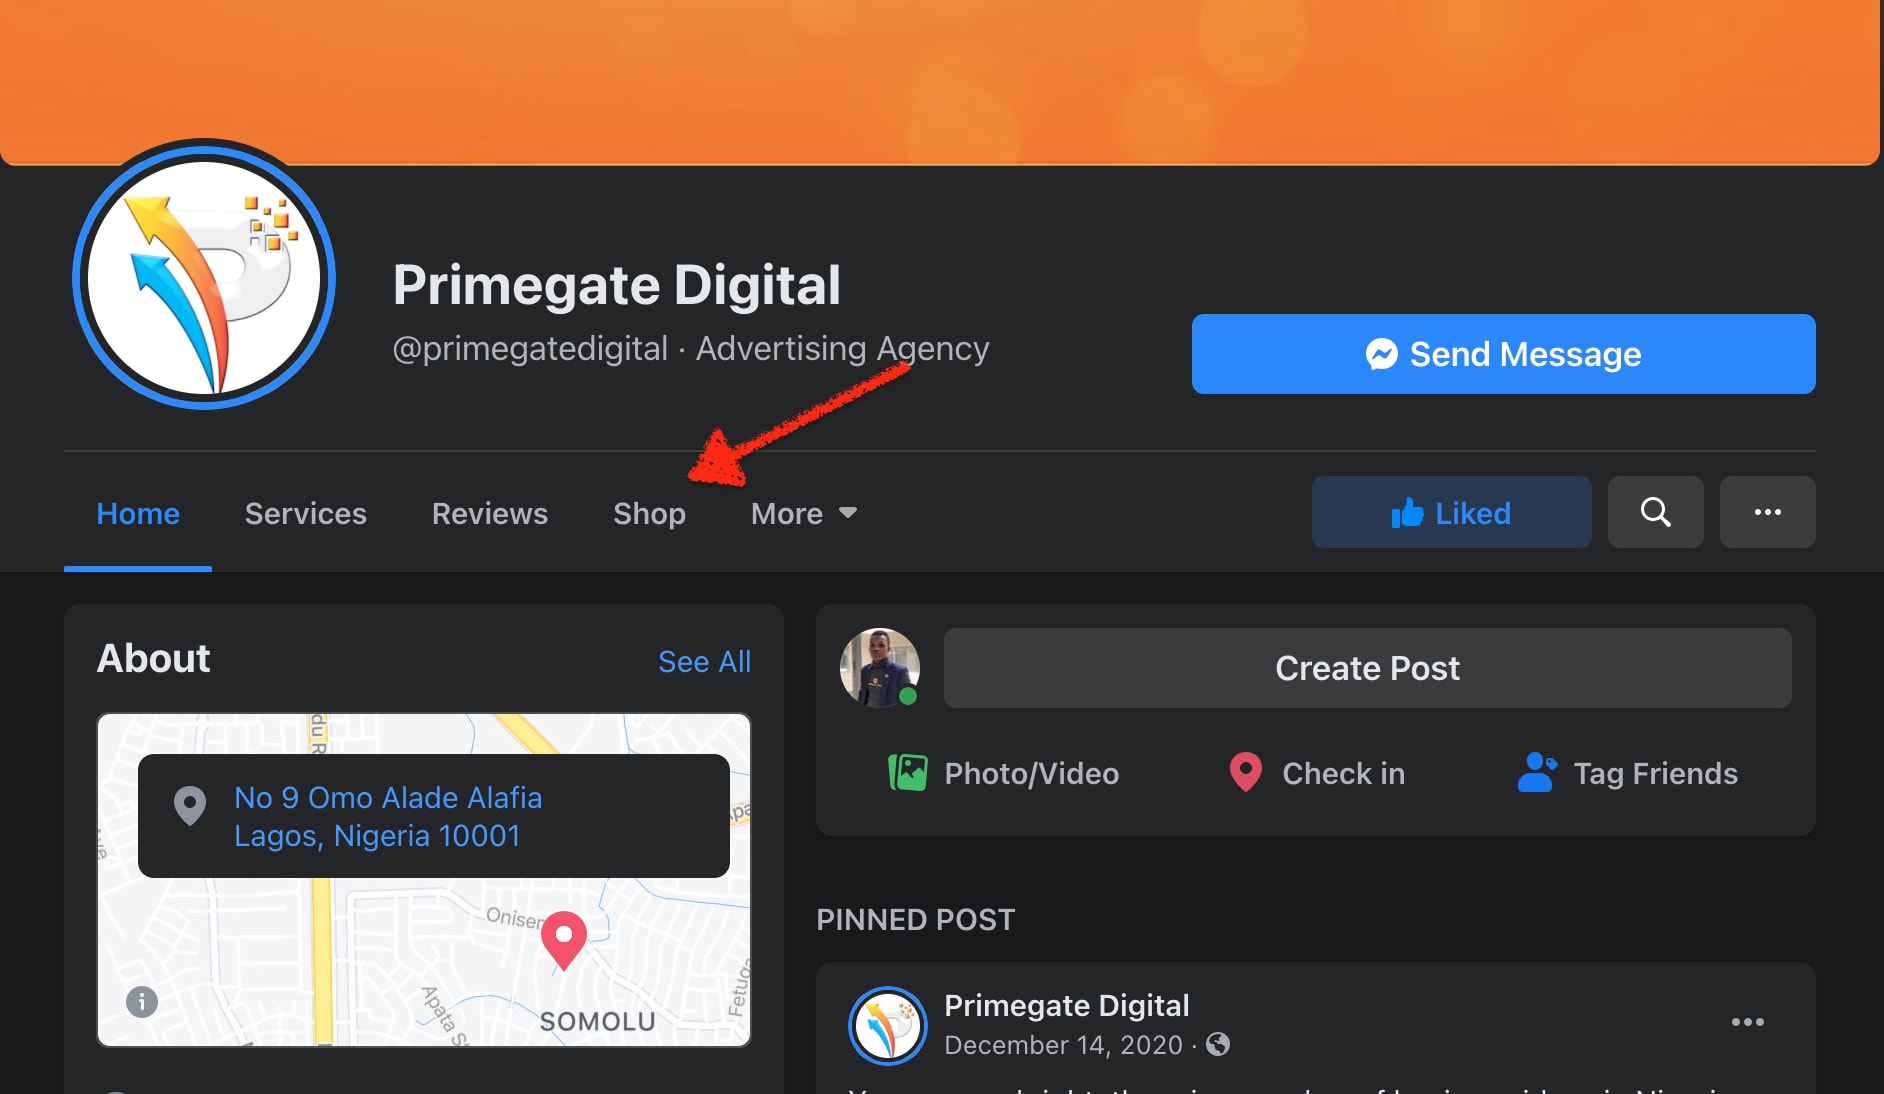
Task: Click See All in About section
Action: click(704, 661)
